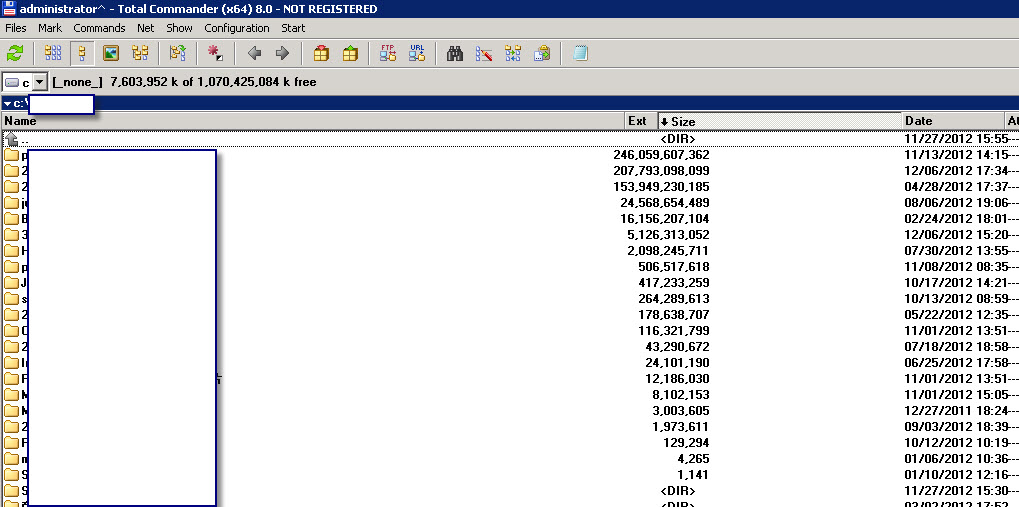This screenshot has width=1019, height=507.
Task: Open the Net menu
Action: [x=146, y=28]
